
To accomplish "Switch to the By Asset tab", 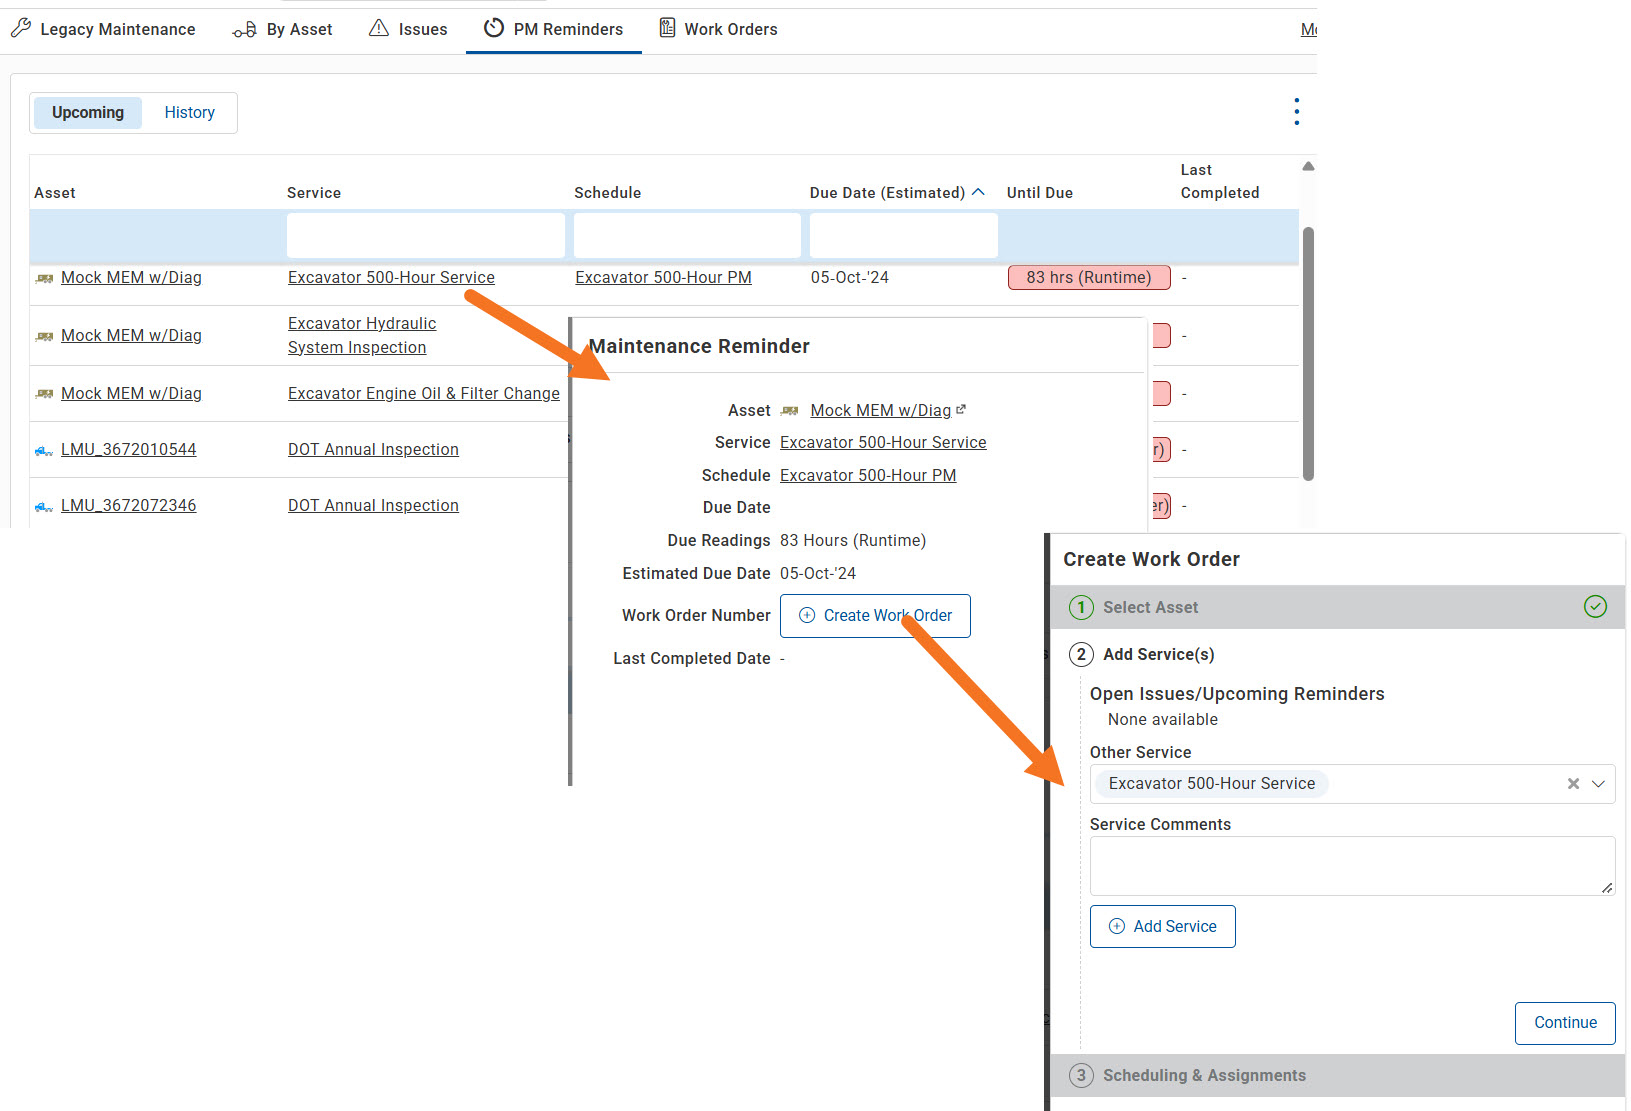I will pos(283,29).
